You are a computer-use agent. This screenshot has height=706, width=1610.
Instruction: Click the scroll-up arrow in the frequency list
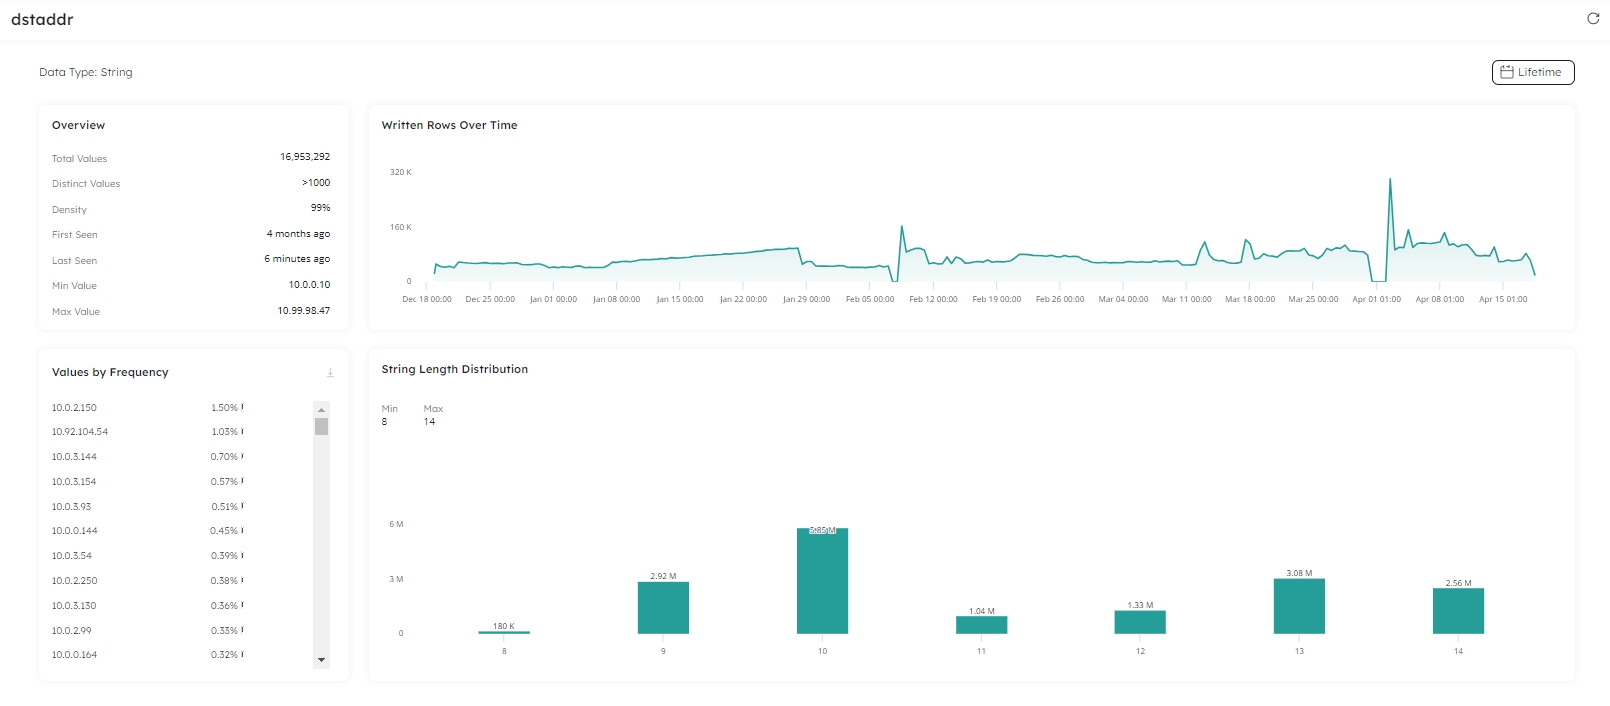[321, 409]
